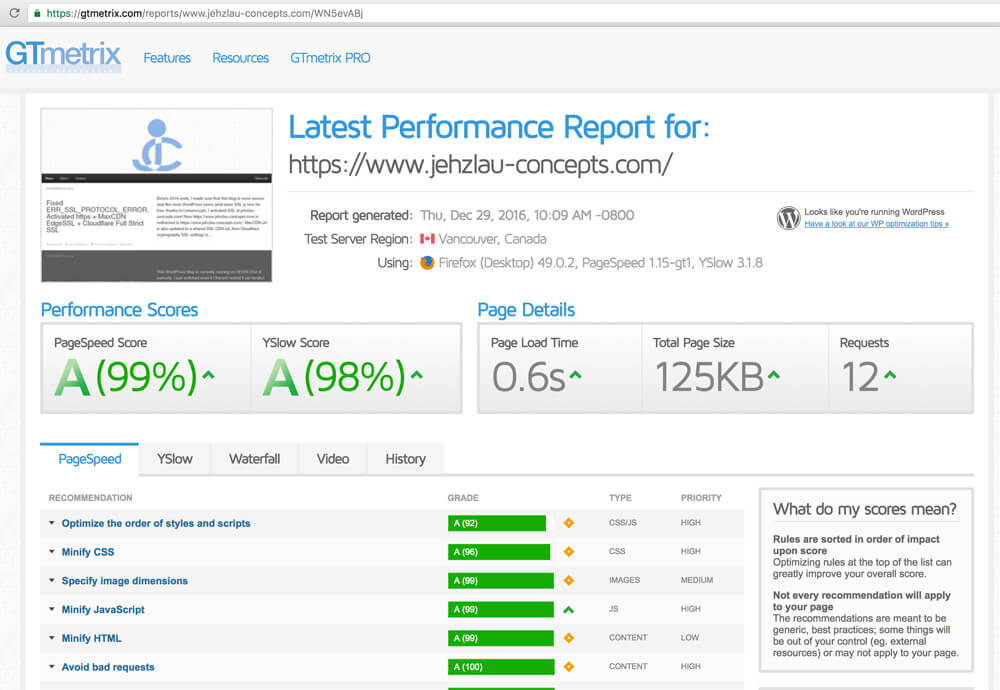The image size is (1000, 690).
Task: Open the WP optimization tips link
Action: pos(876,224)
